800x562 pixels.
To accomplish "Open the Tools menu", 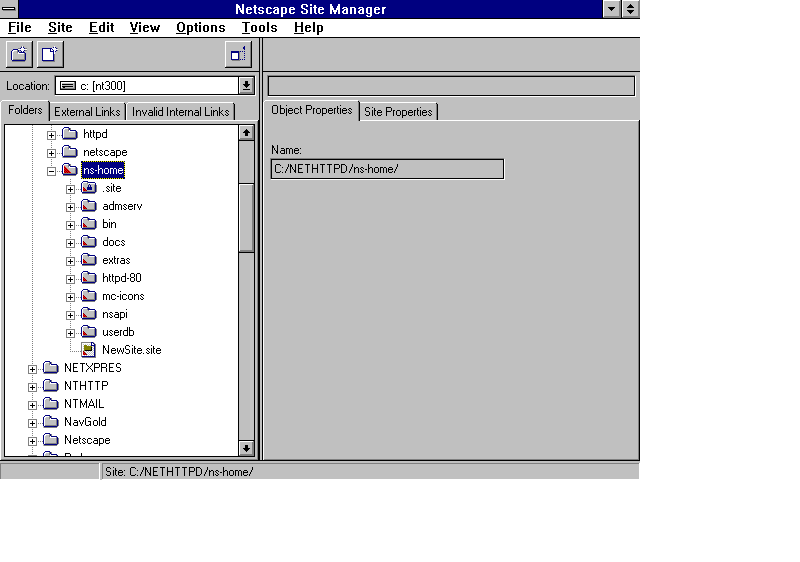I will pos(259,28).
